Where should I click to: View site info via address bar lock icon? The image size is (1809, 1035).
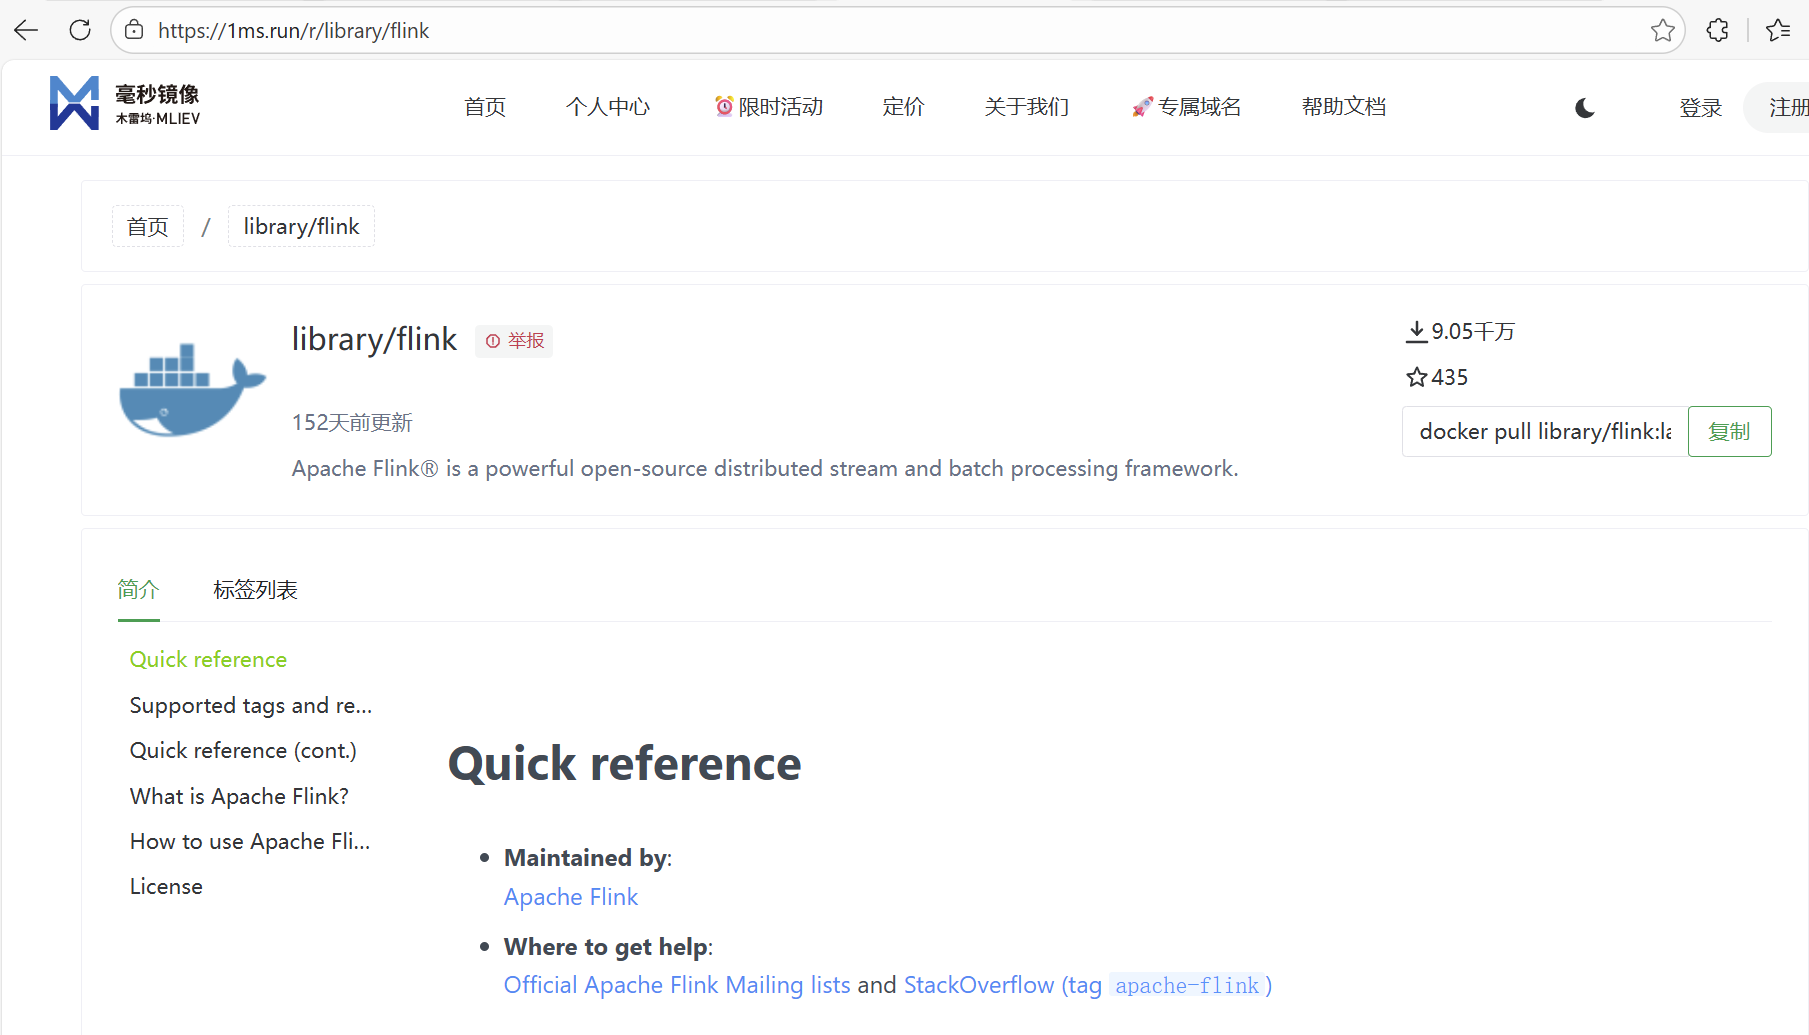134,30
